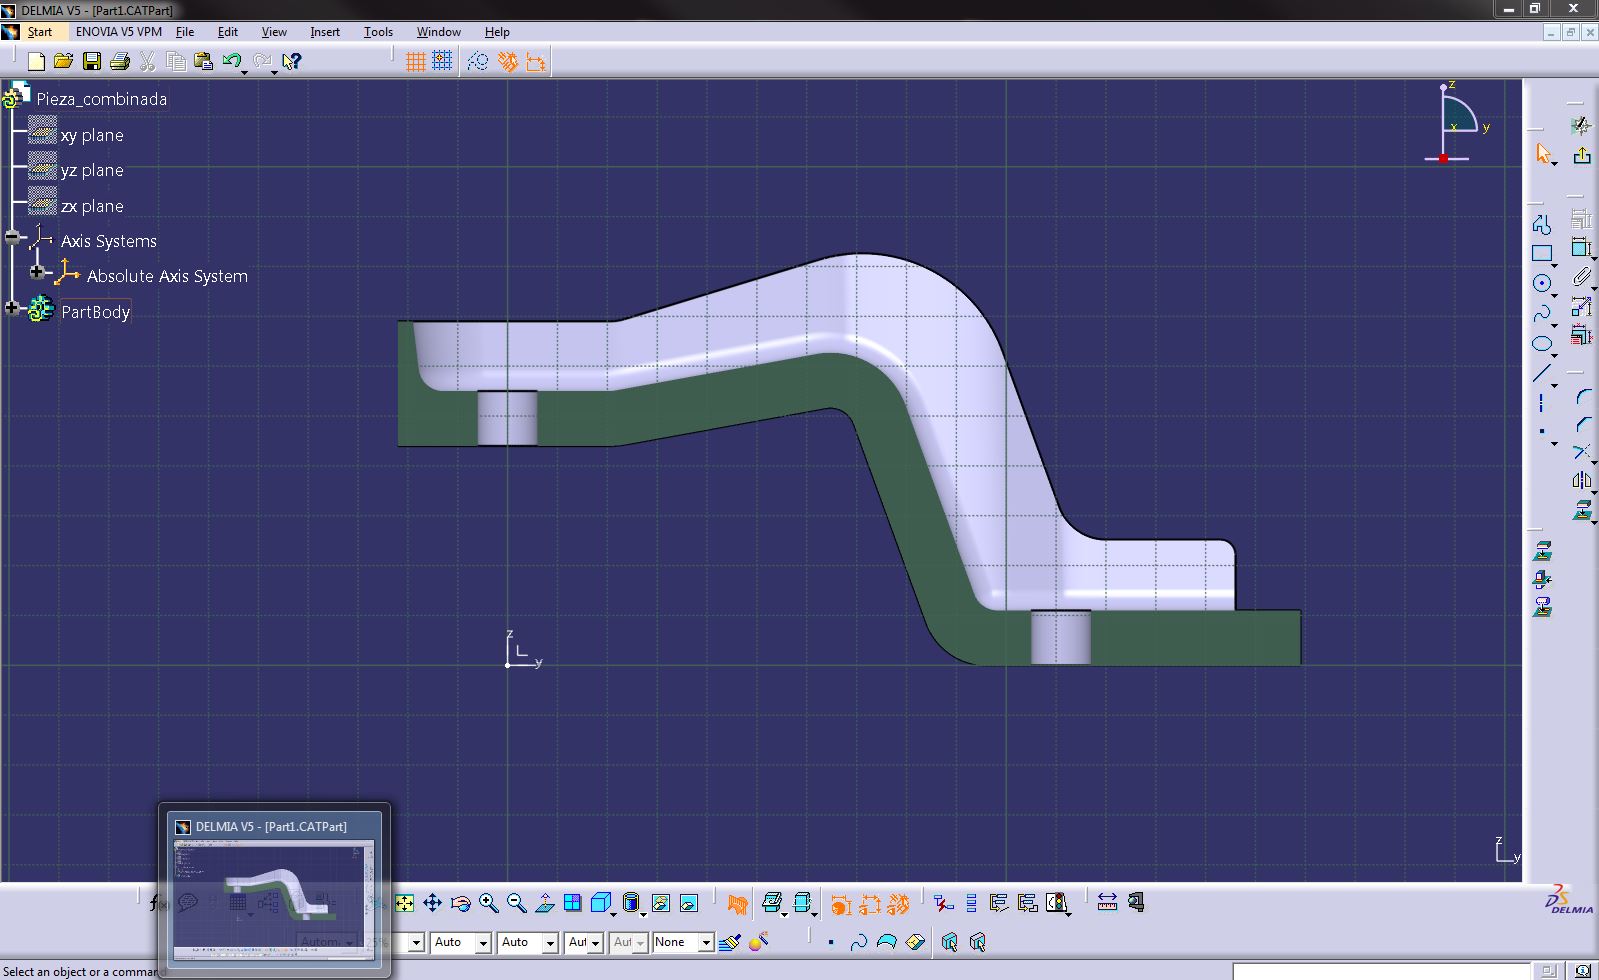The image size is (1599, 980).
Task: Apply the Corner fillet tool
Action: pyautogui.click(x=1582, y=397)
